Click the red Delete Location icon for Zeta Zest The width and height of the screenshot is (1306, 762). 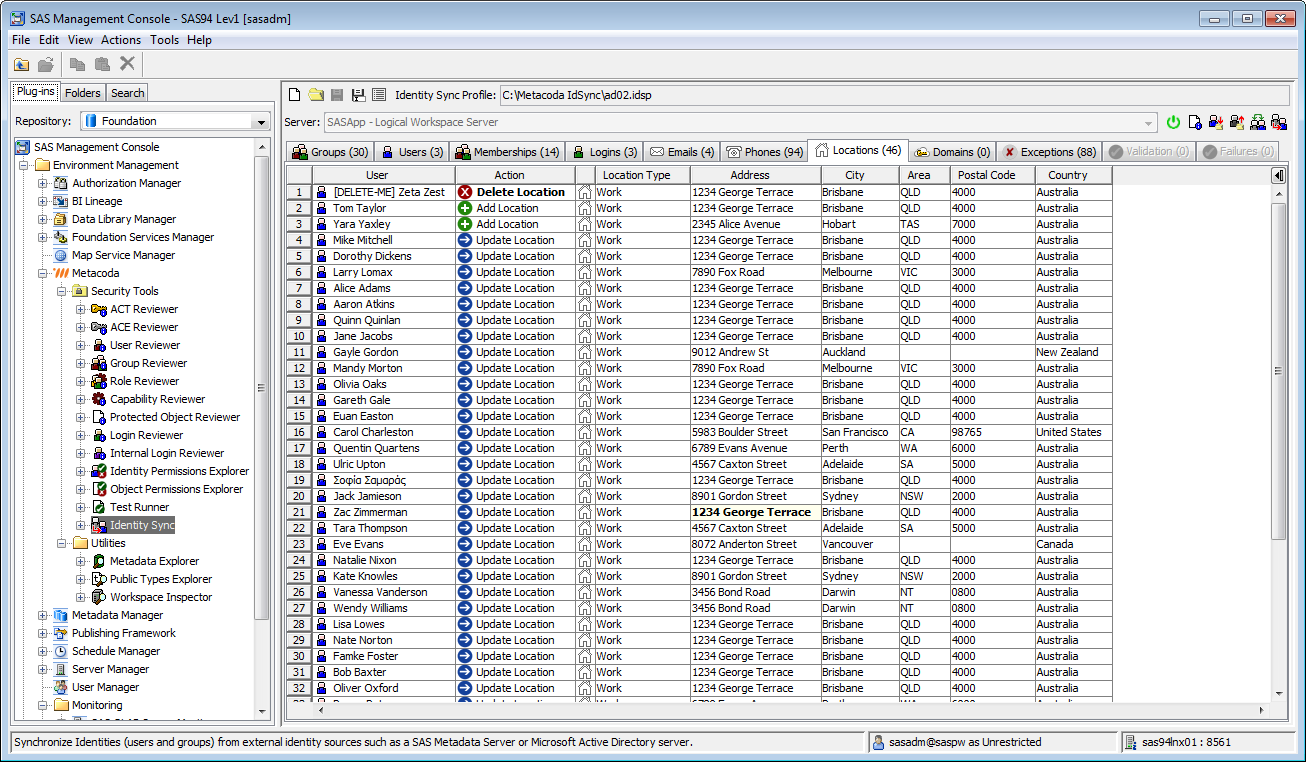(x=465, y=192)
